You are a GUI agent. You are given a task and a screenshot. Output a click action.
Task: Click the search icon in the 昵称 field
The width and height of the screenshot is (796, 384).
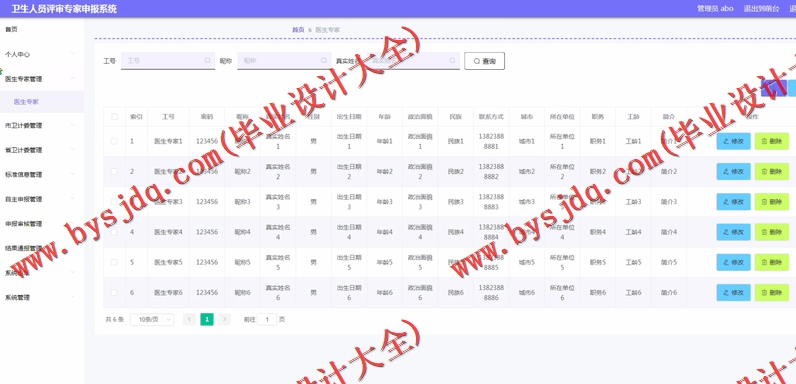[324, 60]
